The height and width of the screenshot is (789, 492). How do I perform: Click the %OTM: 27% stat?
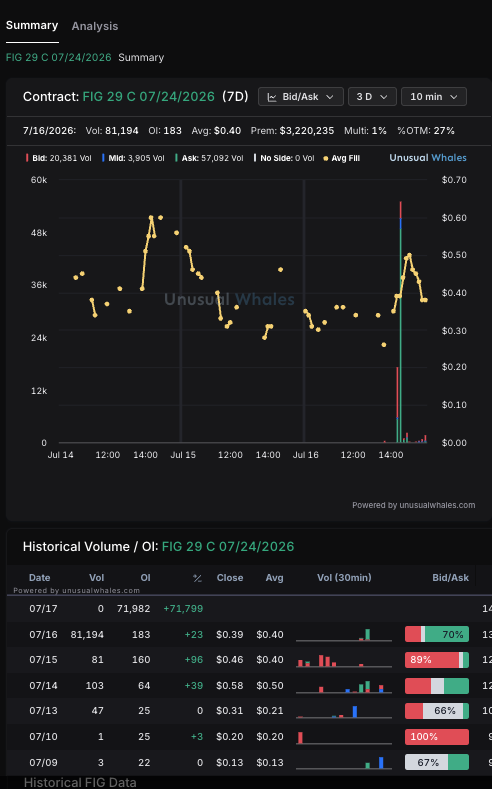[x=426, y=131]
